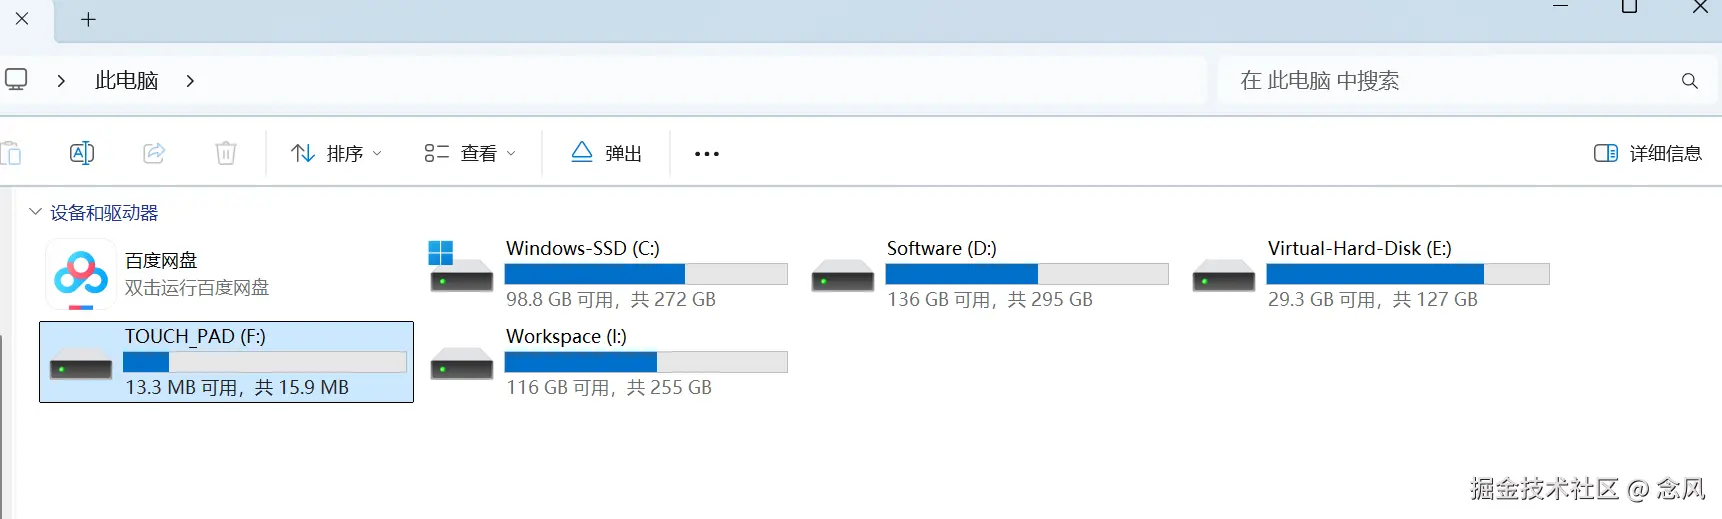Viewport: 1722px width, 519px height.
Task: Add a new tab with plus button
Action: pos(88,20)
